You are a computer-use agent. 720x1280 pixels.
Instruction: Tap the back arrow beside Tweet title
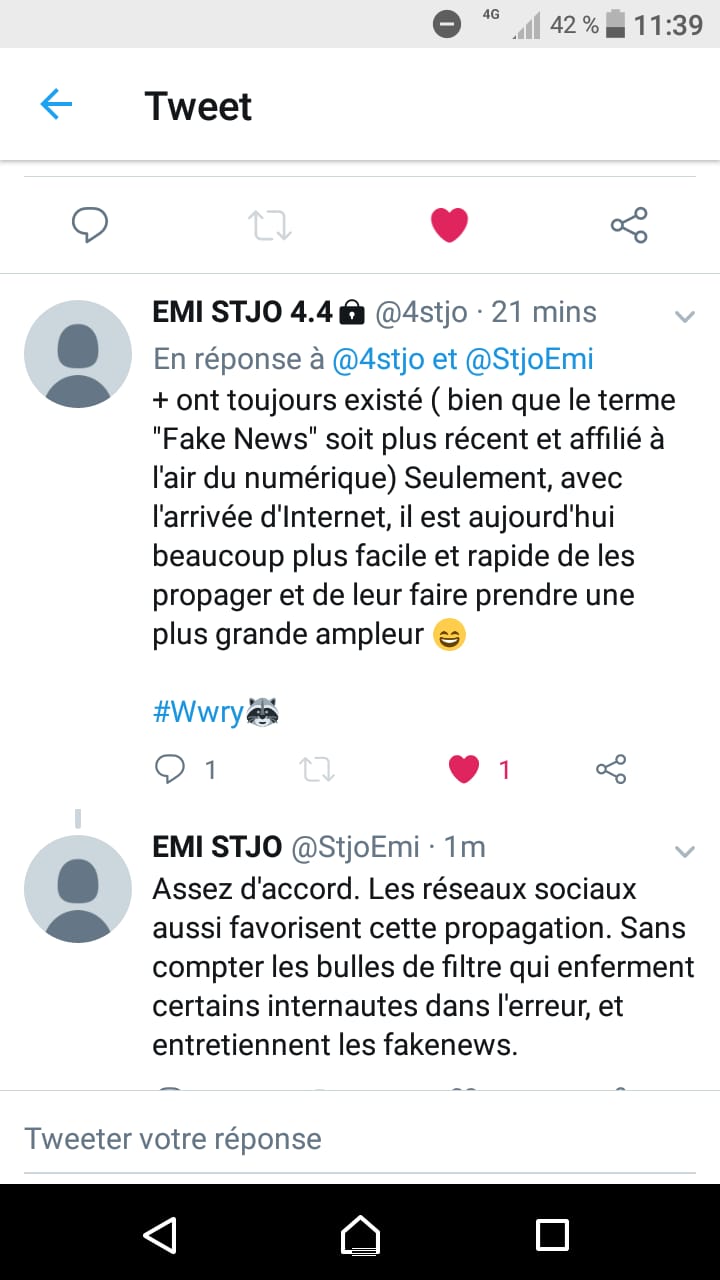coord(56,104)
